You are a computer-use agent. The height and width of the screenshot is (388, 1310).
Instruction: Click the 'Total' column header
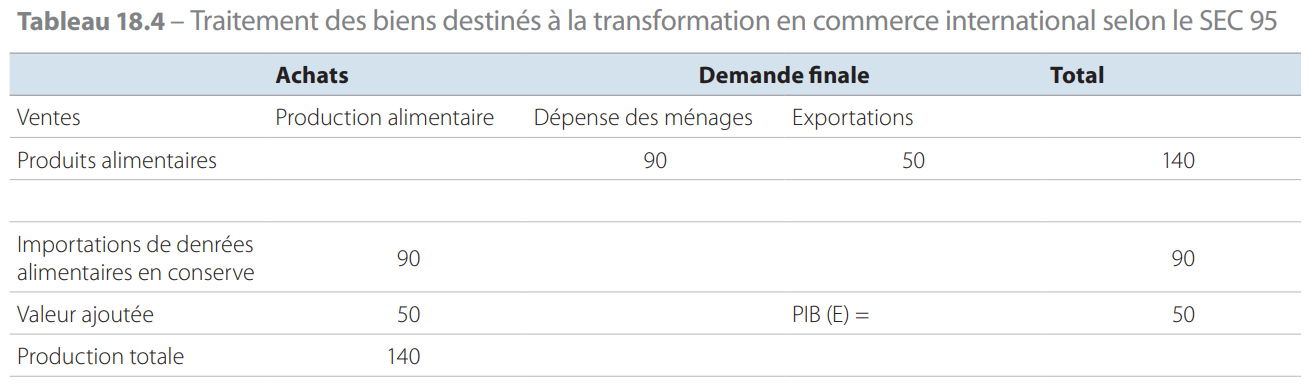click(x=1077, y=75)
